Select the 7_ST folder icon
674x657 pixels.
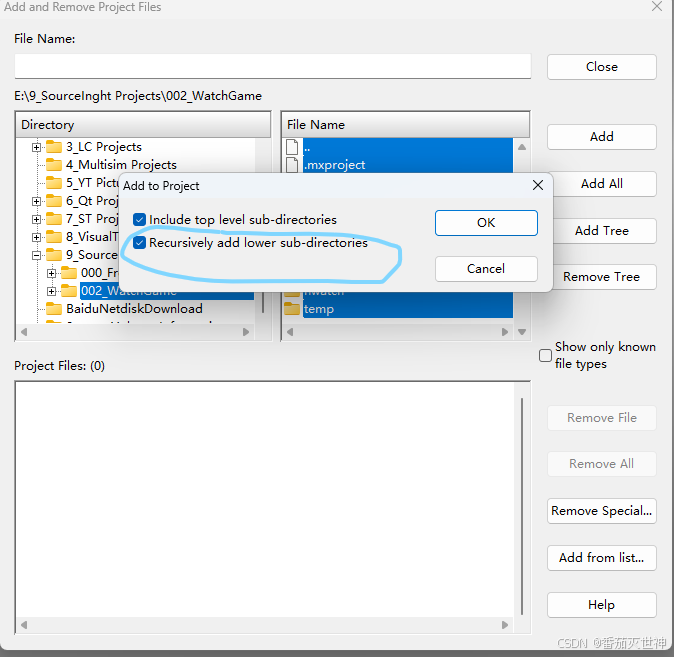(54, 219)
